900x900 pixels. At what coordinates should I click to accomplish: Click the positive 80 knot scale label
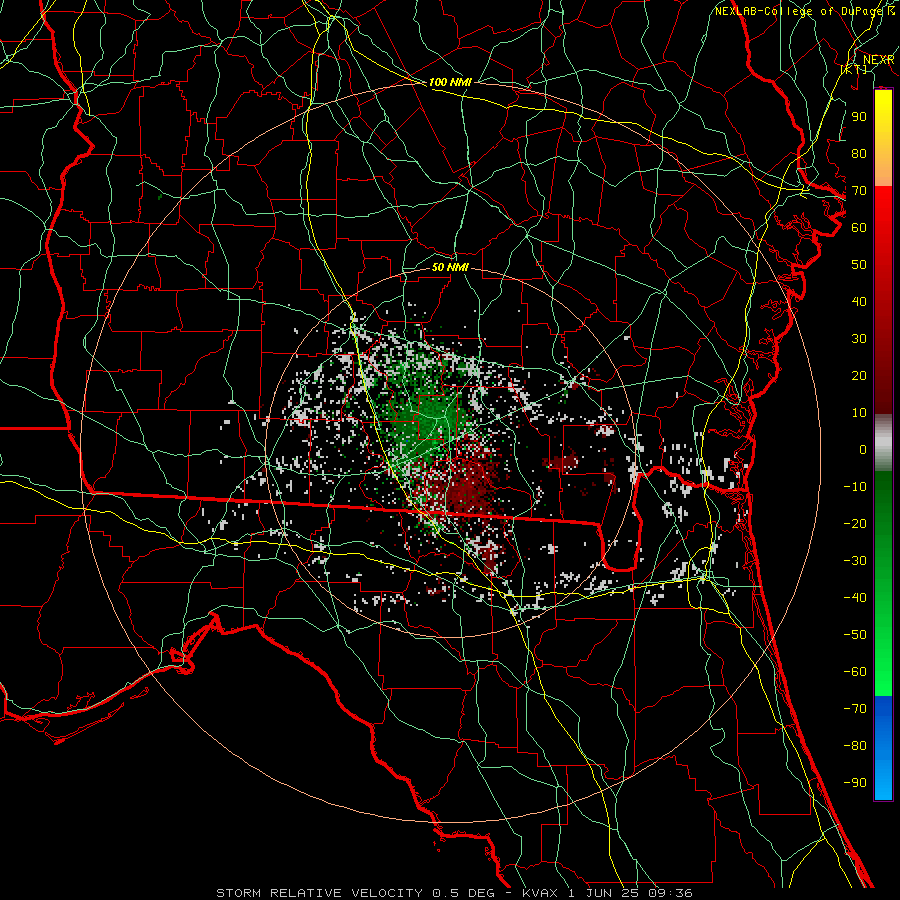(x=859, y=153)
